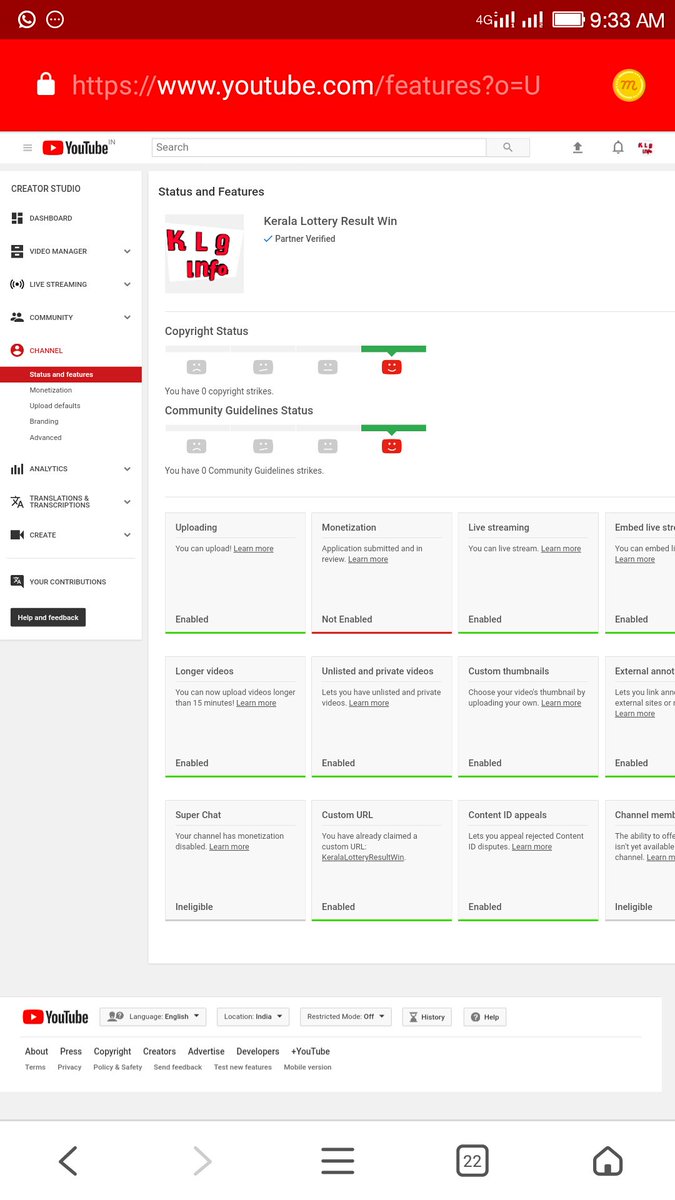The height and width of the screenshot is (1200, 675).
Task: Click the green smiley under Copyright Status
Action: coord(392,367)
